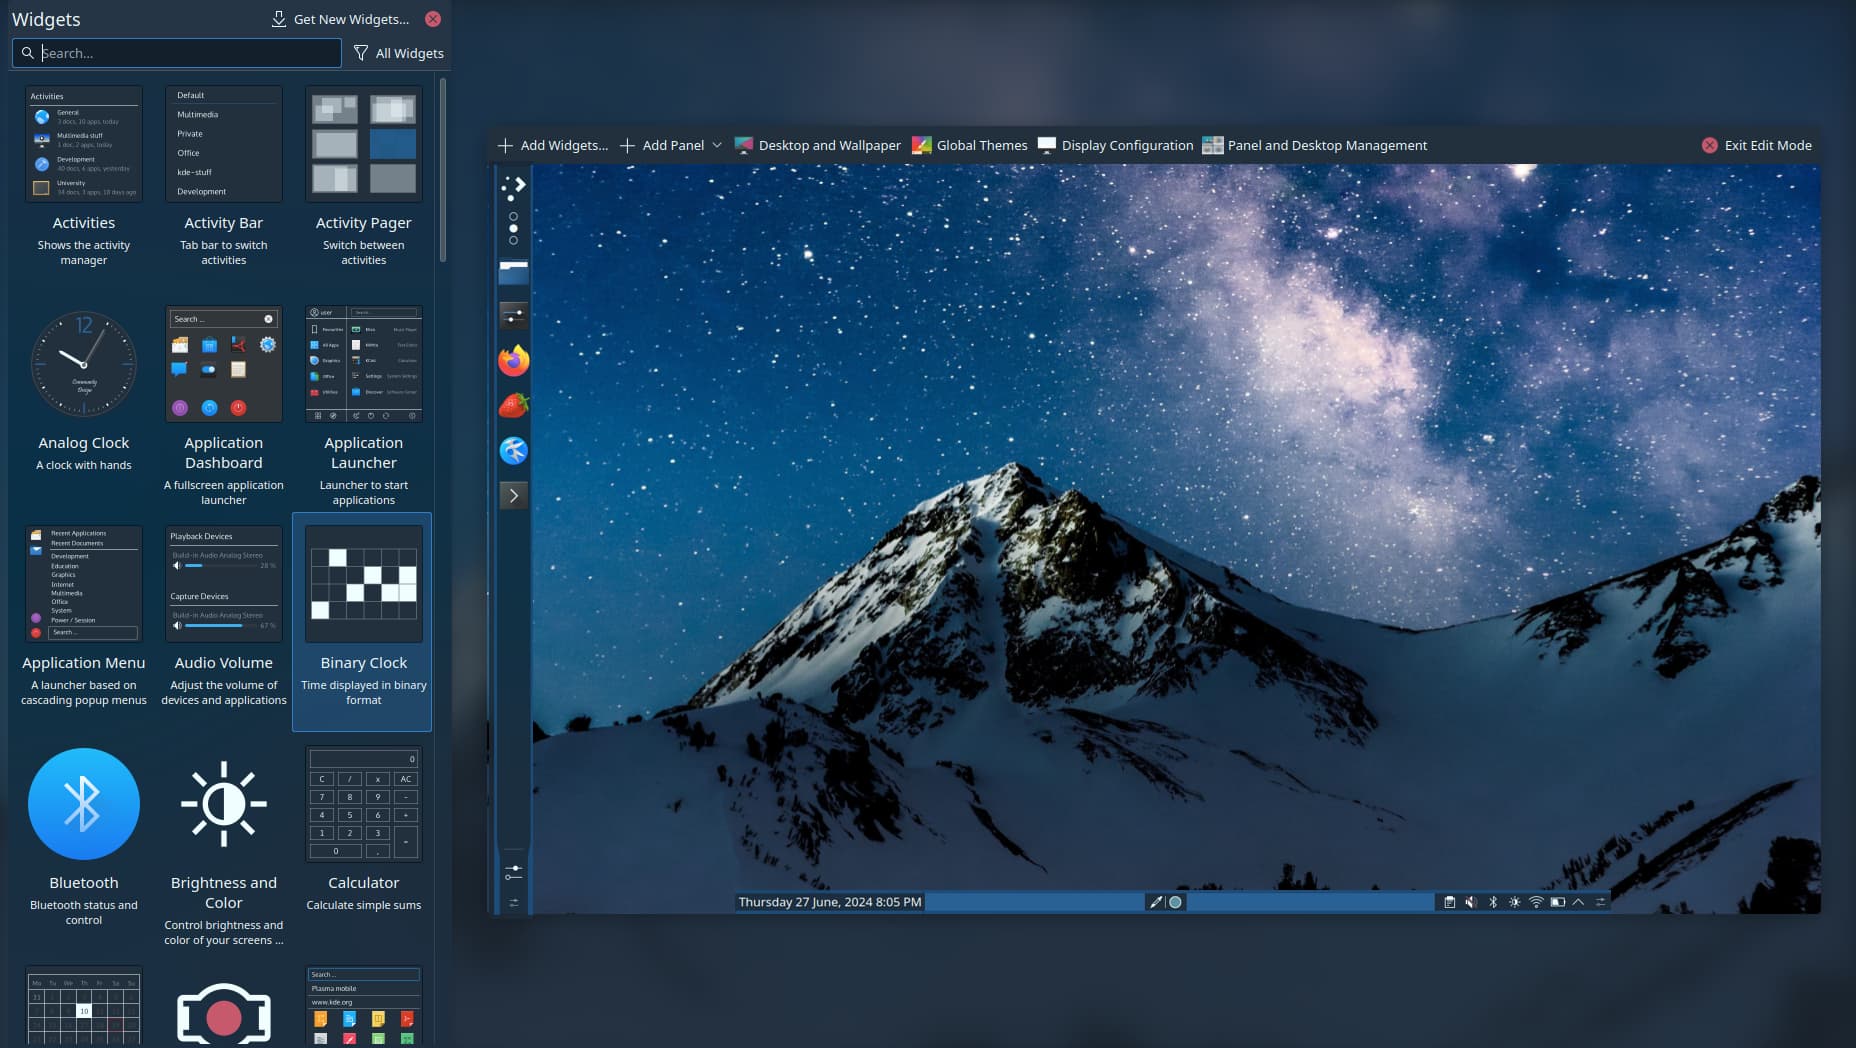Launch the strawberry app from side panel

coord(513,406)
